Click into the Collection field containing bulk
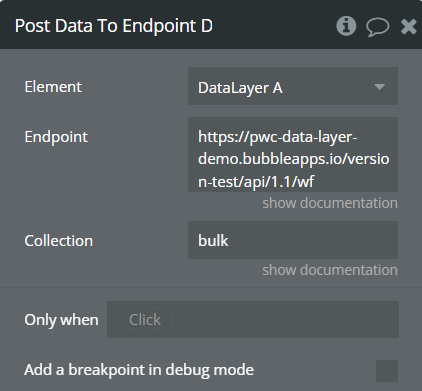This screenshot has width=422, height=391. click(x=293, y=240)
